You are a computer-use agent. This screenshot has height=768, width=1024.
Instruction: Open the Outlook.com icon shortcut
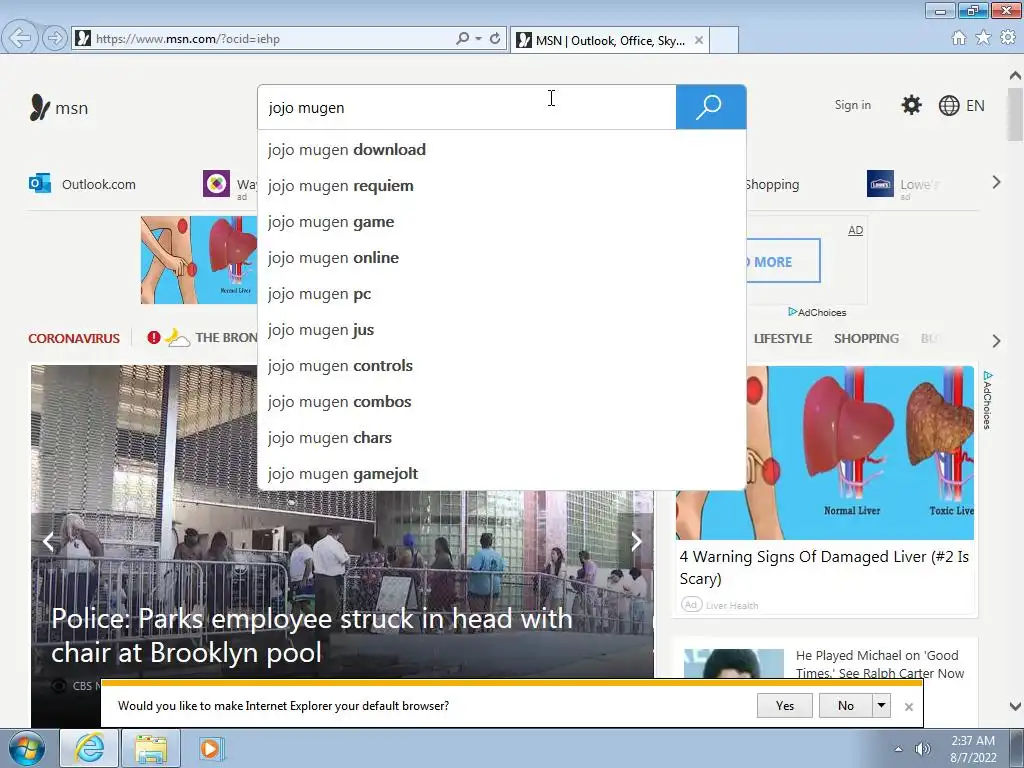(40, 184)
